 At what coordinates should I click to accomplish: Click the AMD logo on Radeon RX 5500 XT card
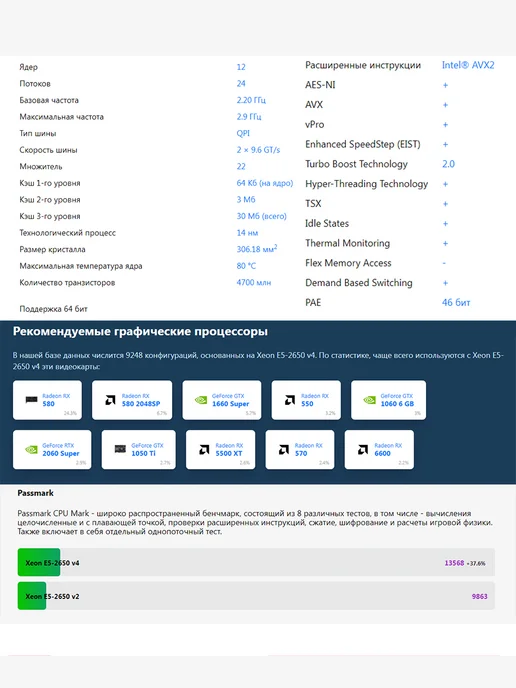point(204,449)
